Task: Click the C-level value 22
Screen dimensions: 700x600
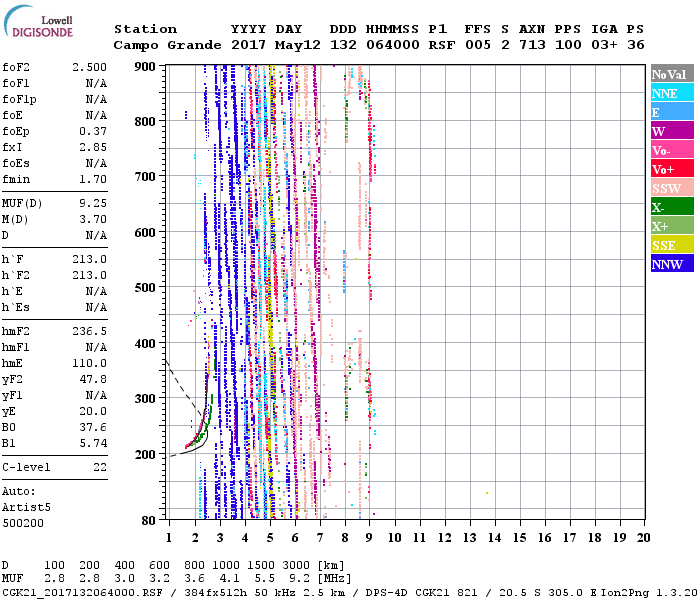Action: tap(98, 467)
